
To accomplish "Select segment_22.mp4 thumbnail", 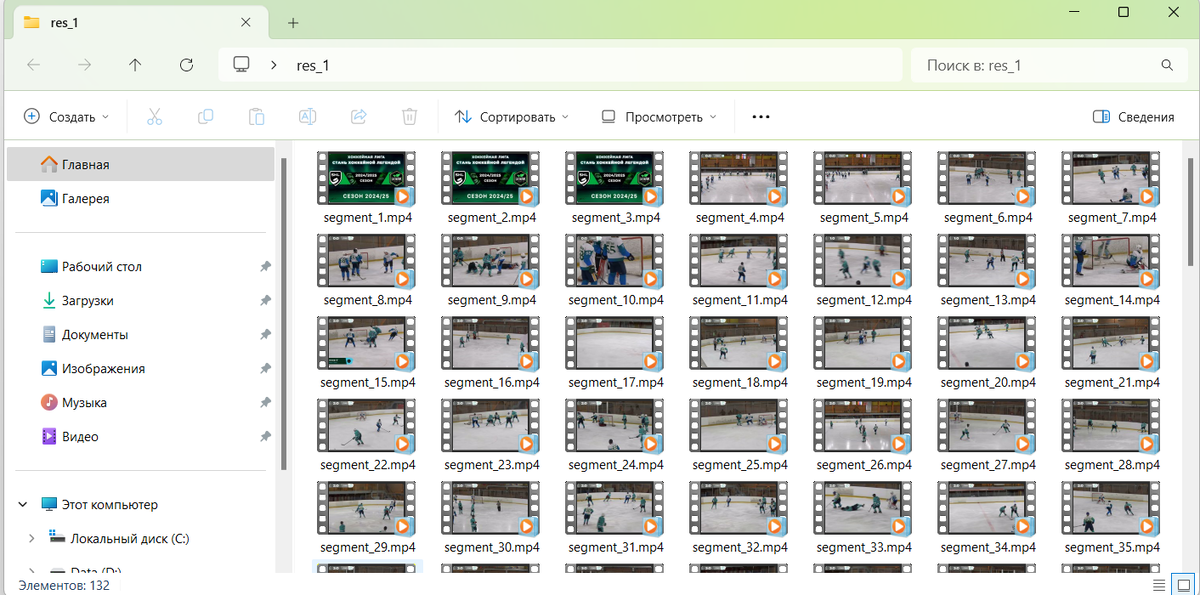I will tap(366, 429).
